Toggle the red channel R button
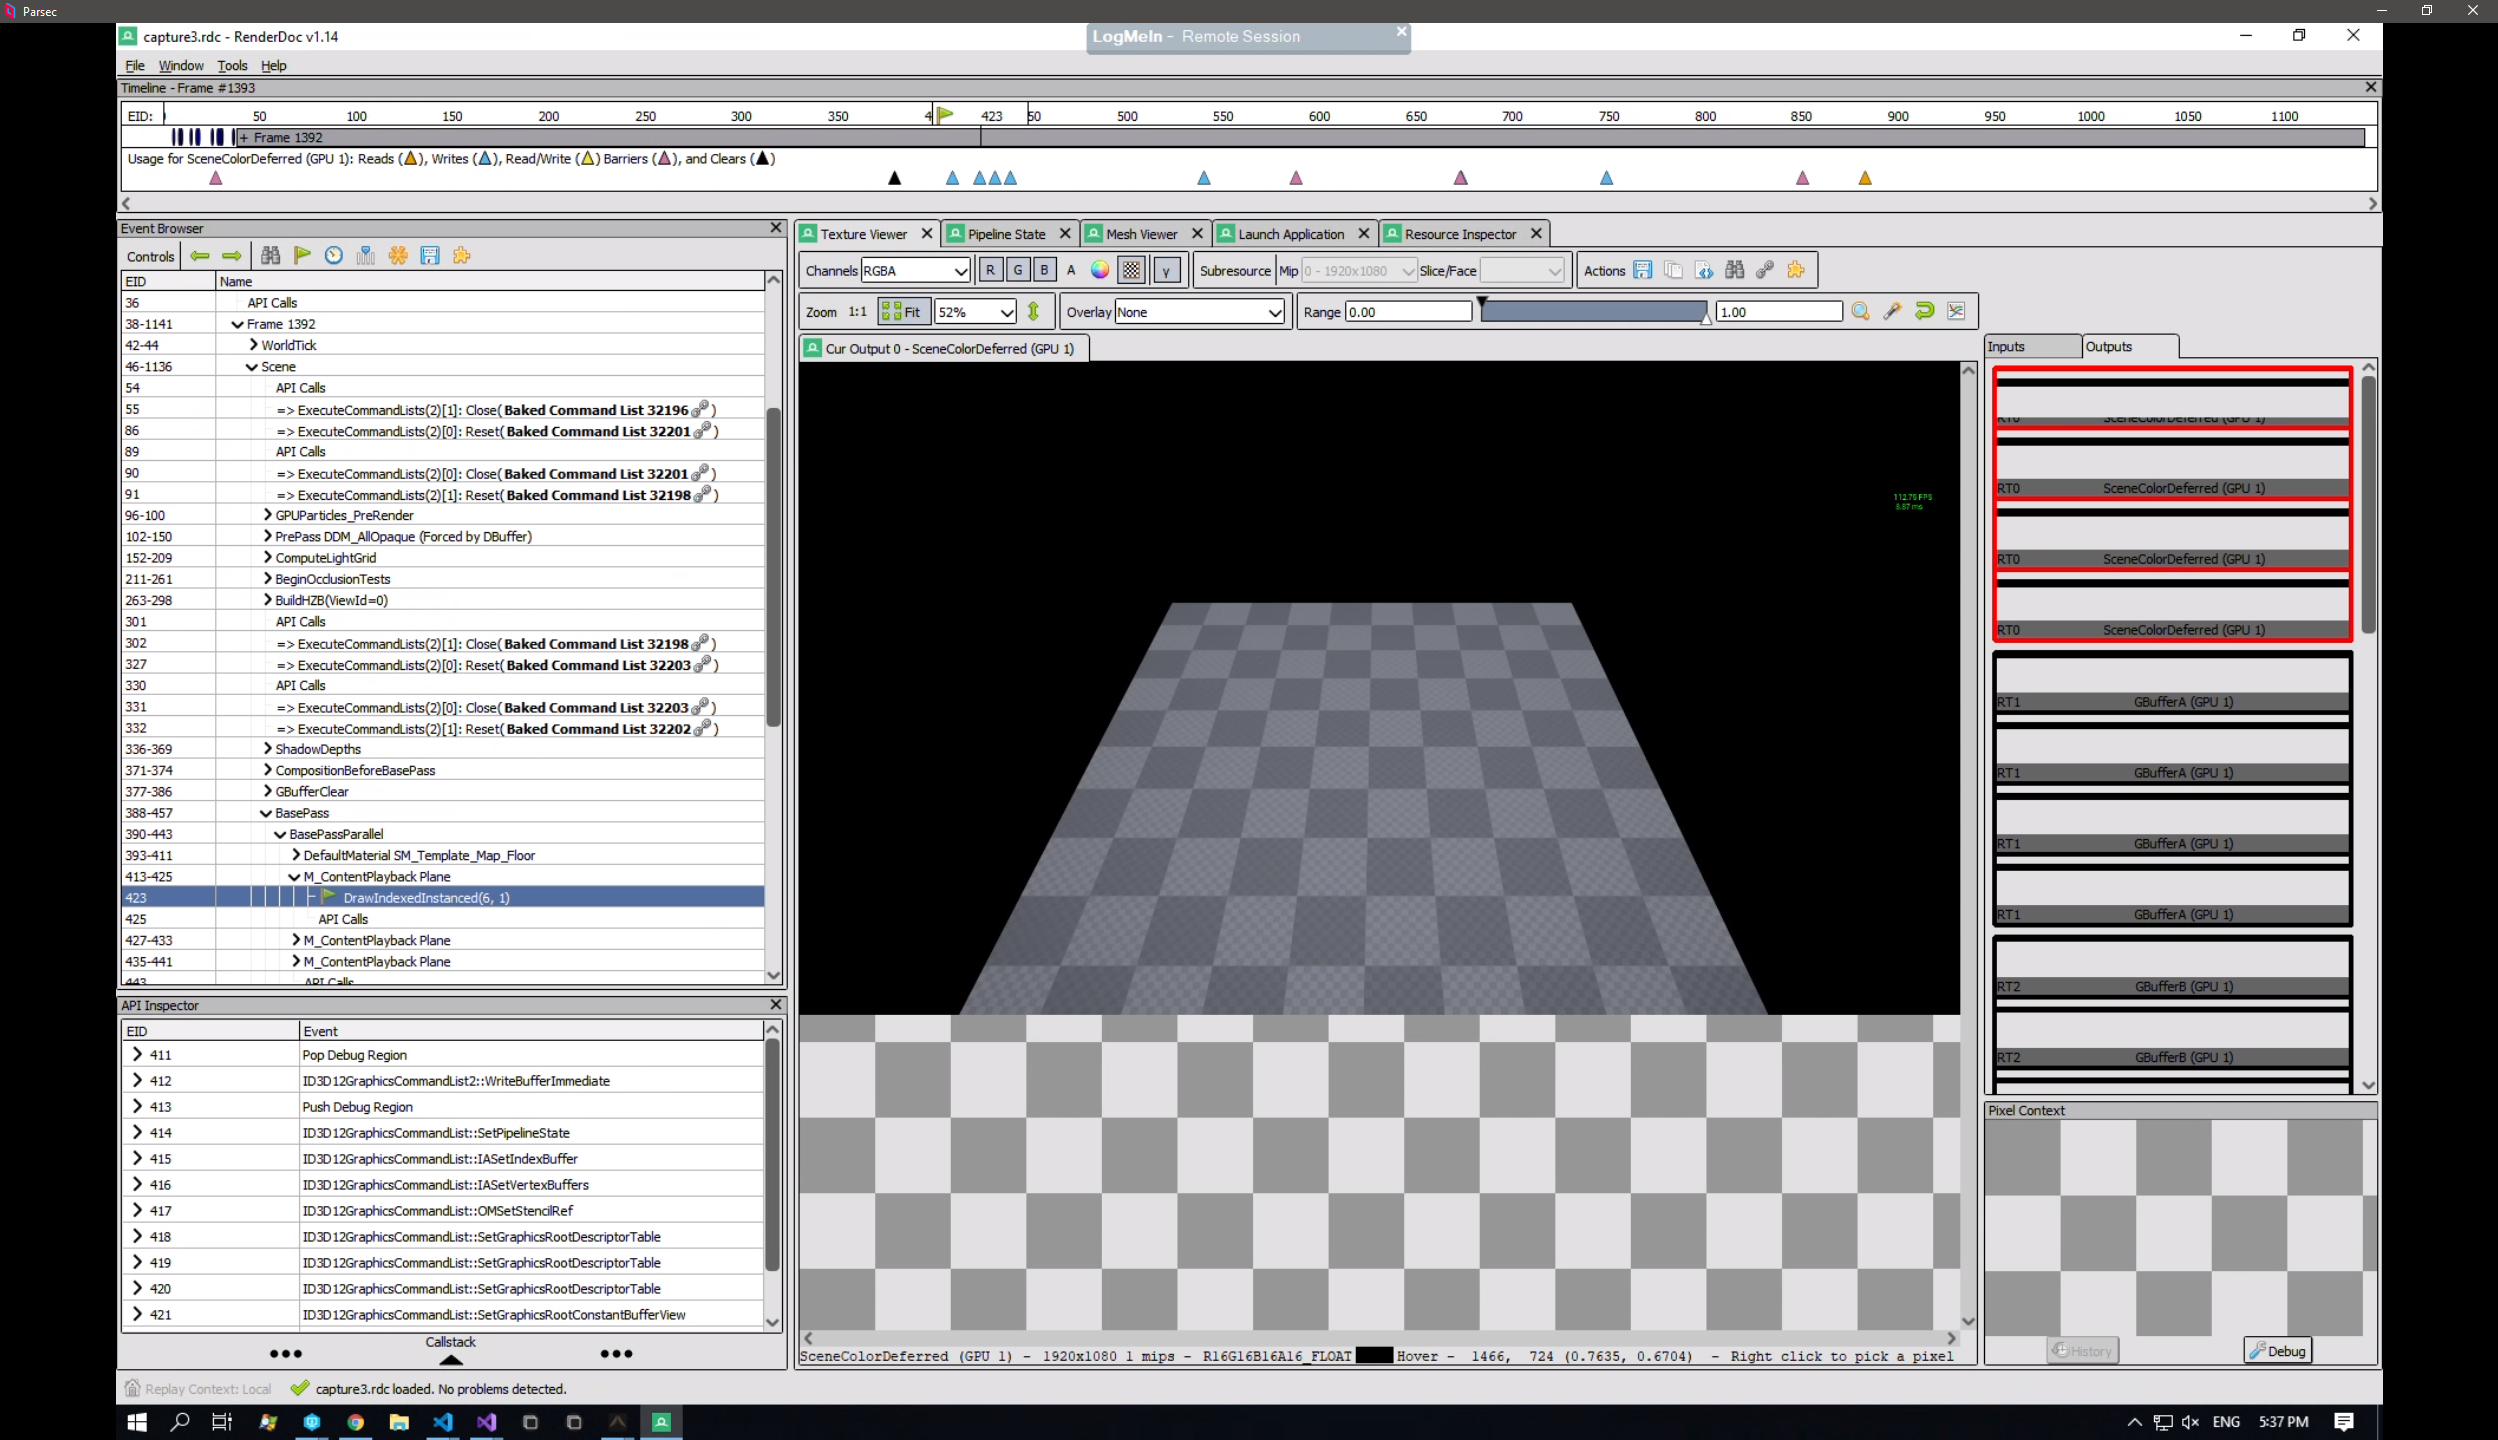The image size is (2498, 1440). (x=991, y=270)
